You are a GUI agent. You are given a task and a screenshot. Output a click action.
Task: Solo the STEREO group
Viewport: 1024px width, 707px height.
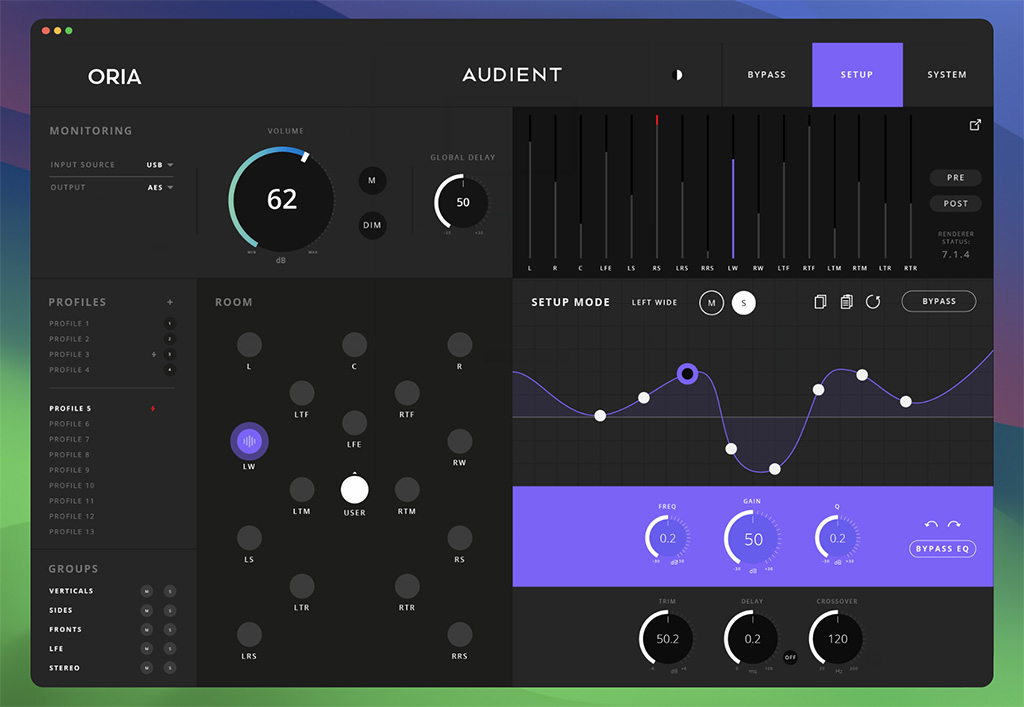click(x=170, y=668)
